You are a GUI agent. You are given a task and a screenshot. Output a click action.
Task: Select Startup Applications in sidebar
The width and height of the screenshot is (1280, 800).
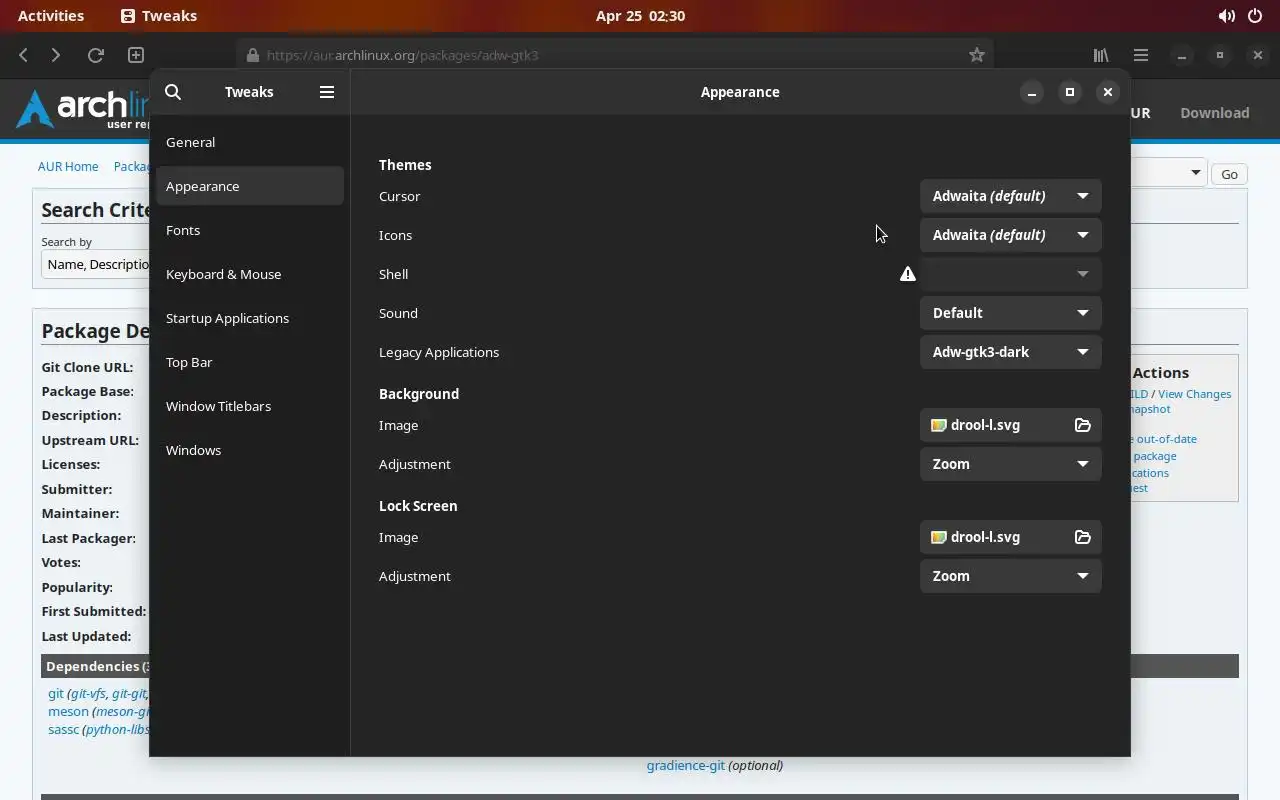[x=250, y=318]
